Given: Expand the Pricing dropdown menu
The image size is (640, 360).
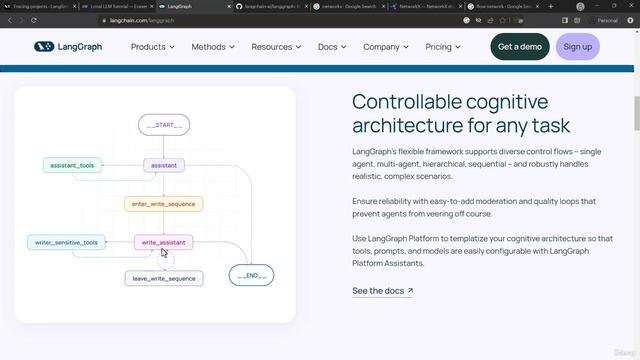Looking at the screenshot, I should [443, 47].
